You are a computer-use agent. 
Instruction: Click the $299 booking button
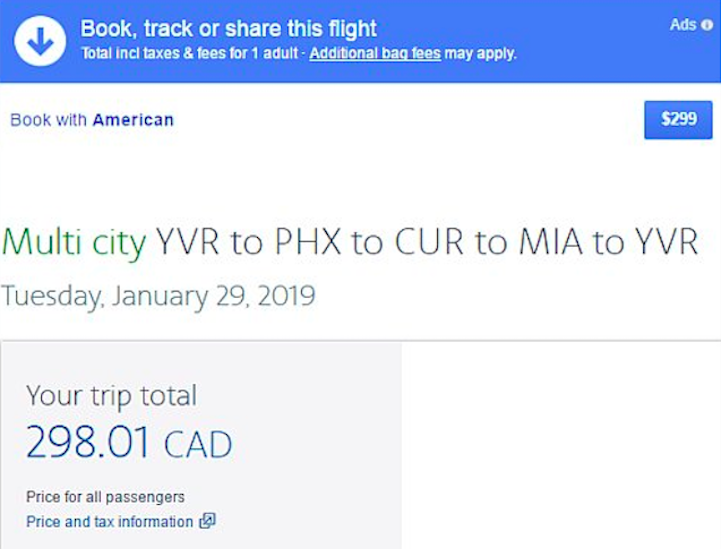tap(678, 120)
